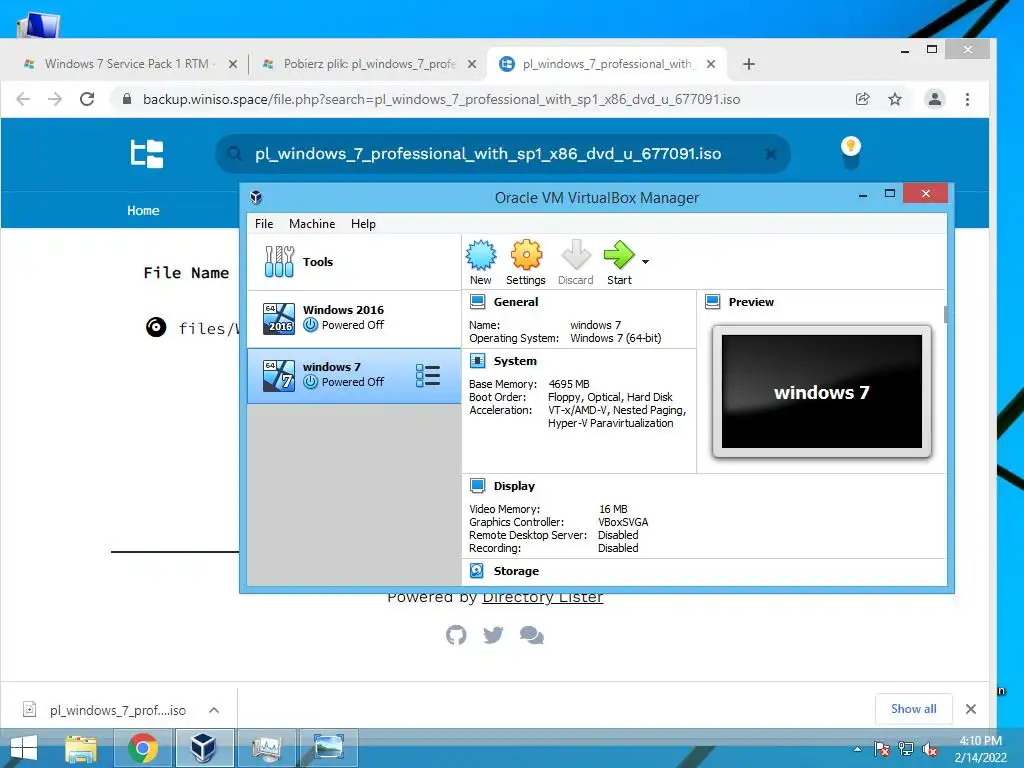Open File Explorer from taskbar
1024x768 pixels.
(x=81, y=748)
